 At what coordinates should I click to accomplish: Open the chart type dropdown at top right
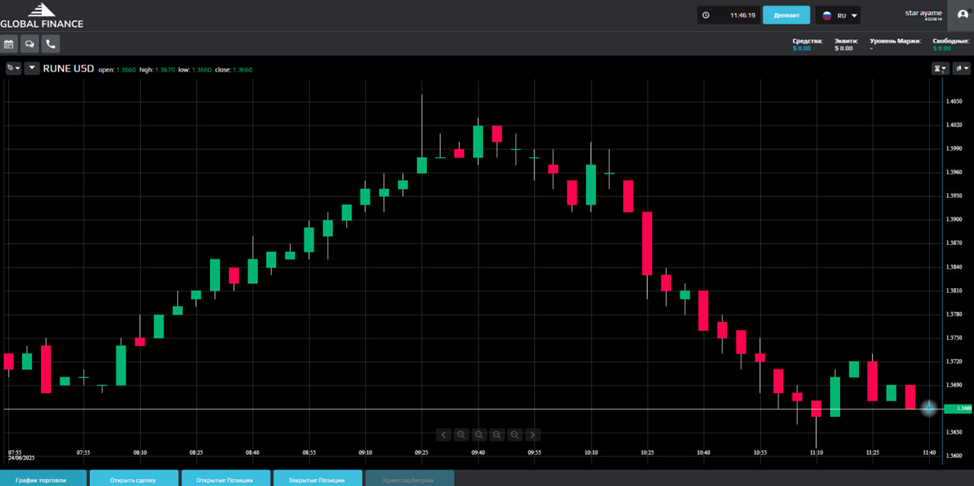(x=961, y=69)
